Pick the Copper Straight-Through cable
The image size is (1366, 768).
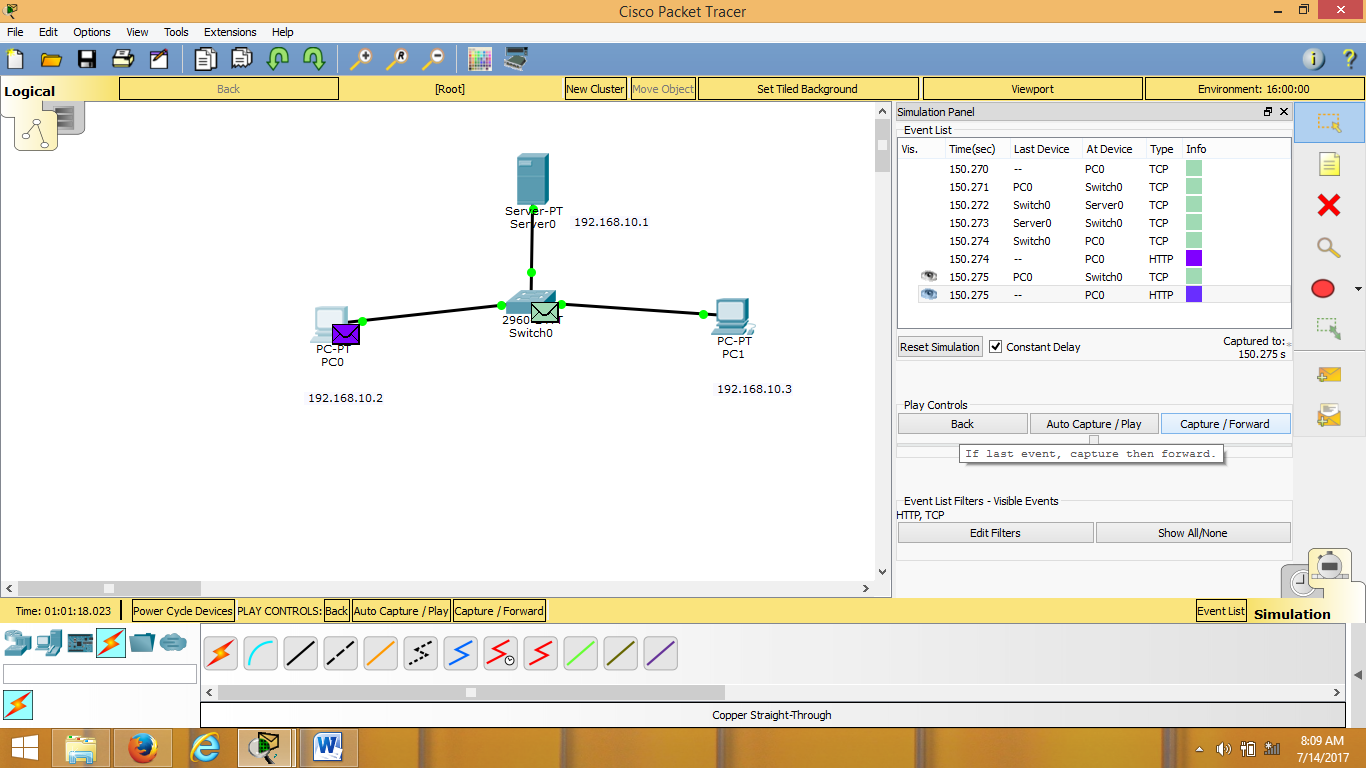coord(300,653)
